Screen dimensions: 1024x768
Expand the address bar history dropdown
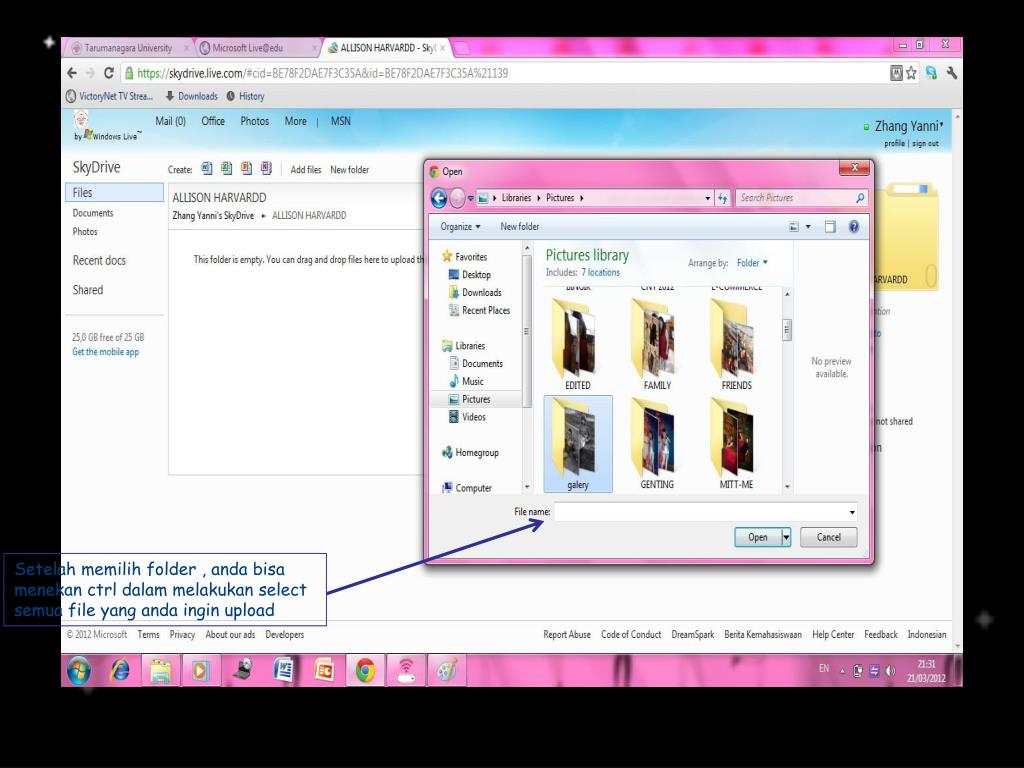tap(708, 198)
